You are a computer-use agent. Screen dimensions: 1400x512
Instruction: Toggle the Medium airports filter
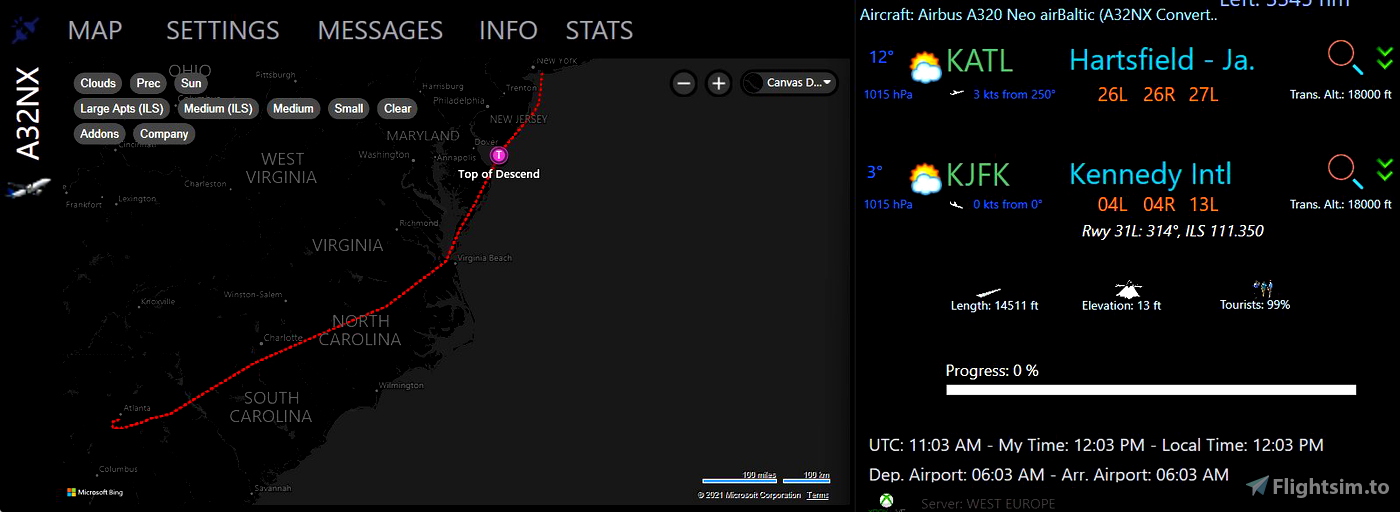[x=293, y=108]
